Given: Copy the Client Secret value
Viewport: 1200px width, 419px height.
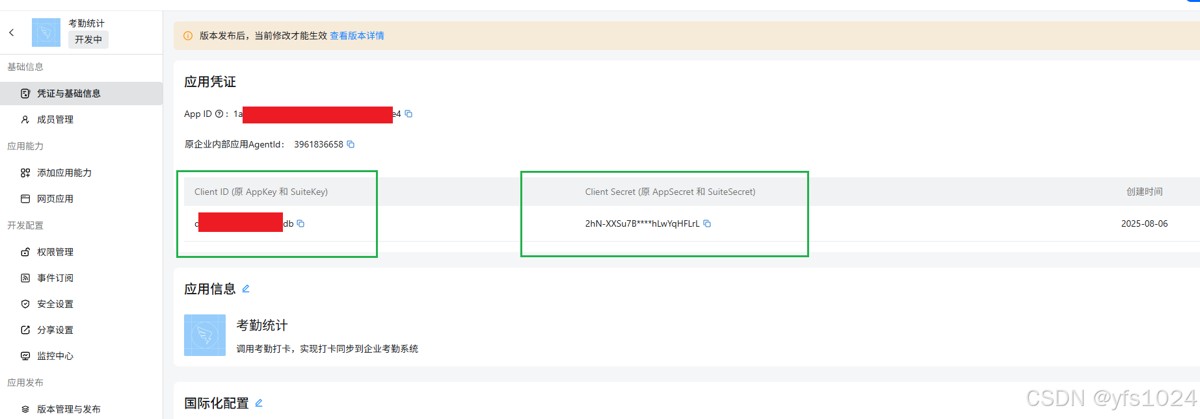Looking at the screenshot, I should point(707,224).
